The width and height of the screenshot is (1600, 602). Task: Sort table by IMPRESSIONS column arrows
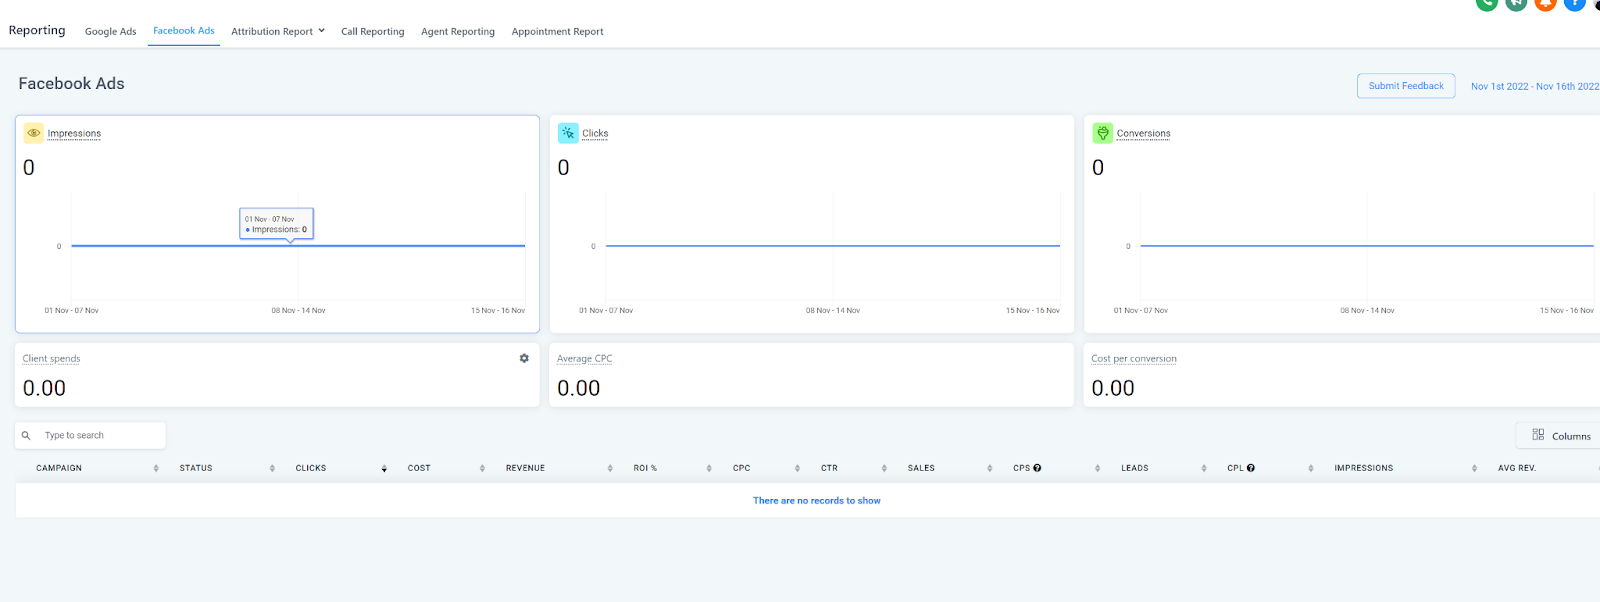1474,468
